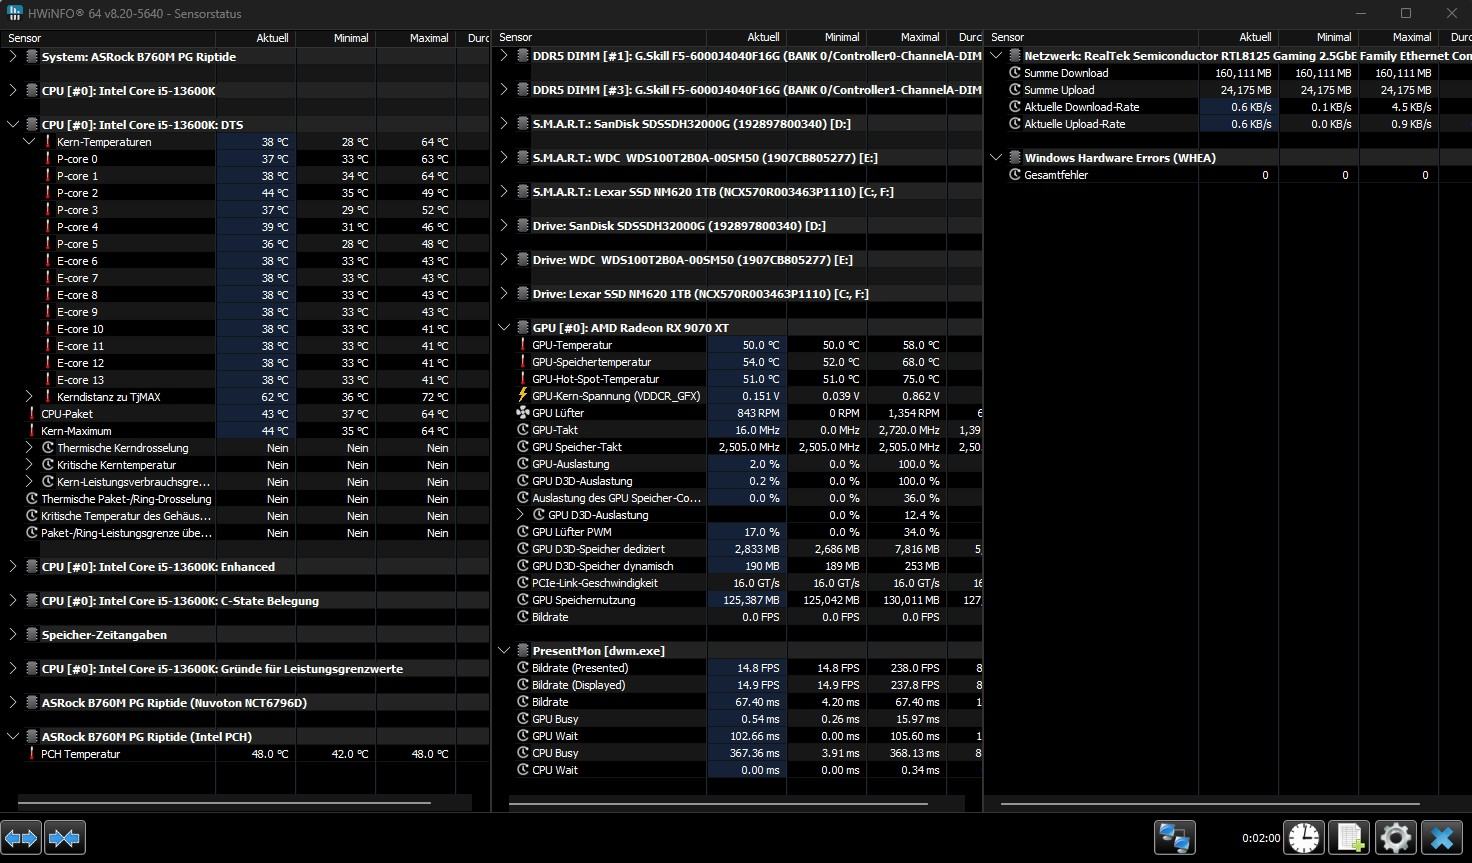Click the Summe Download clock icon
The height and width of the screenshot is (863, 1472).
1014,73
